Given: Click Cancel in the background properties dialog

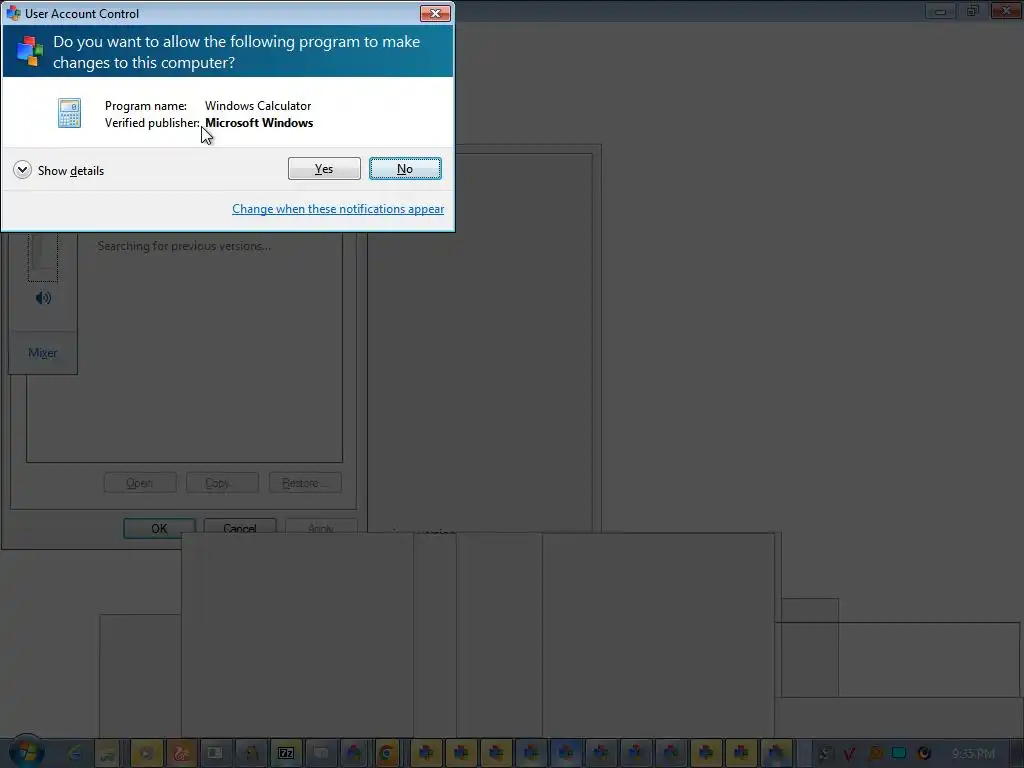Looking at the screenshot, I should click(240, 528).
